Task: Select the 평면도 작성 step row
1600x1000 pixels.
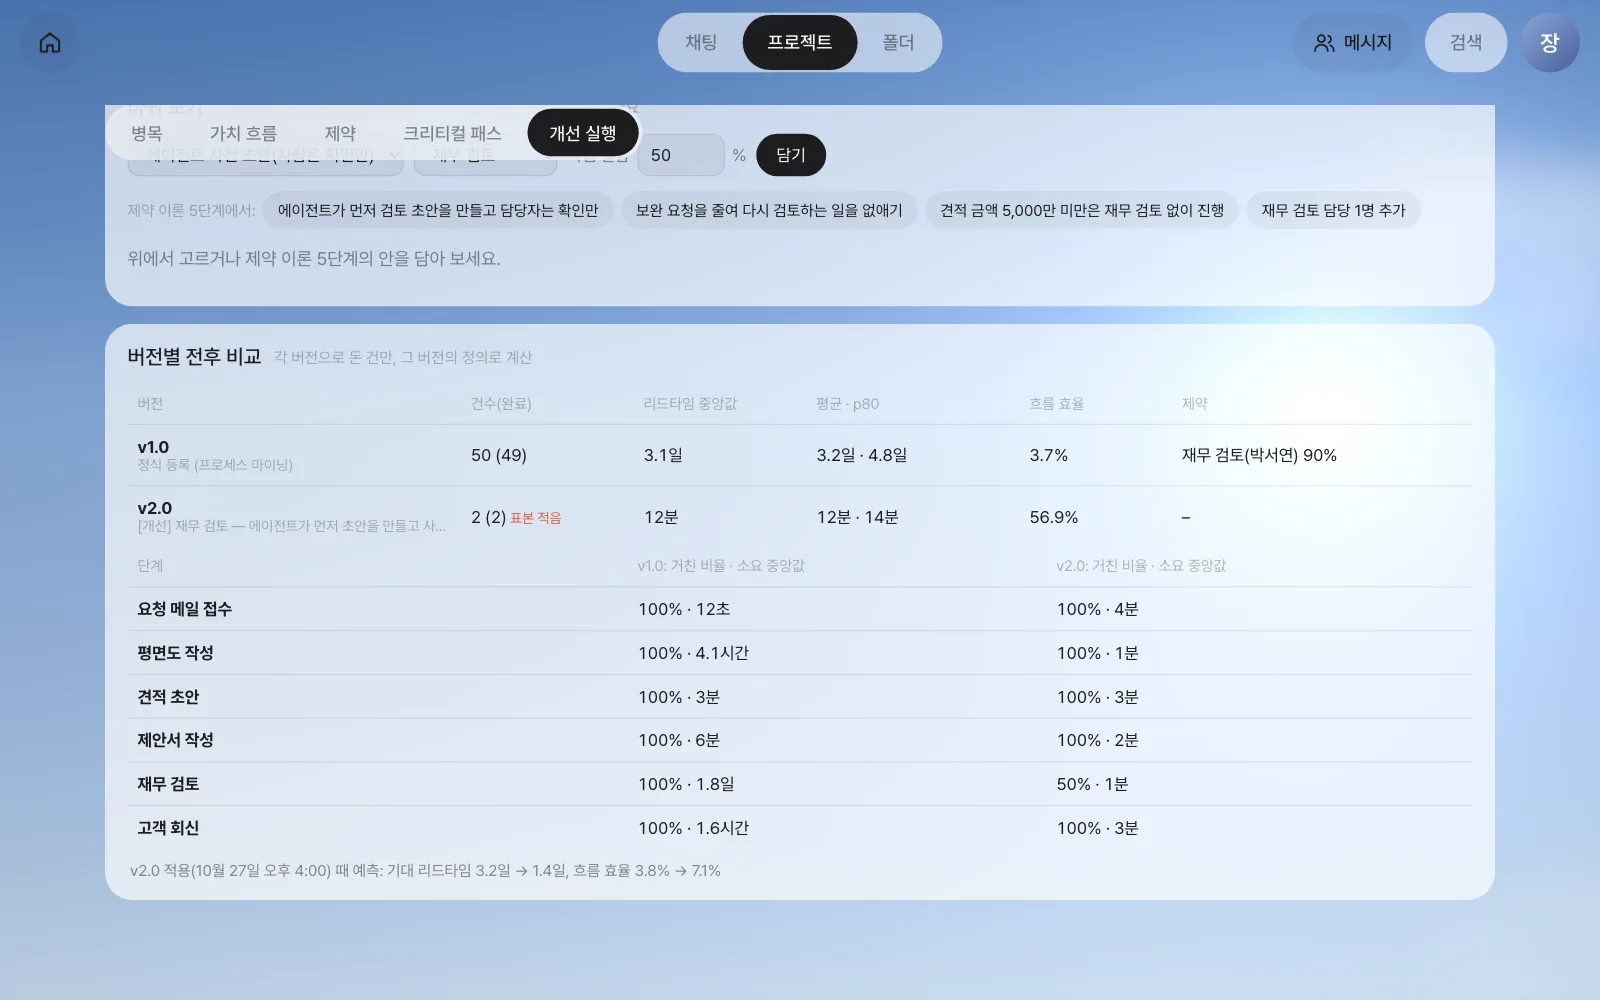Action: (800, 653)
